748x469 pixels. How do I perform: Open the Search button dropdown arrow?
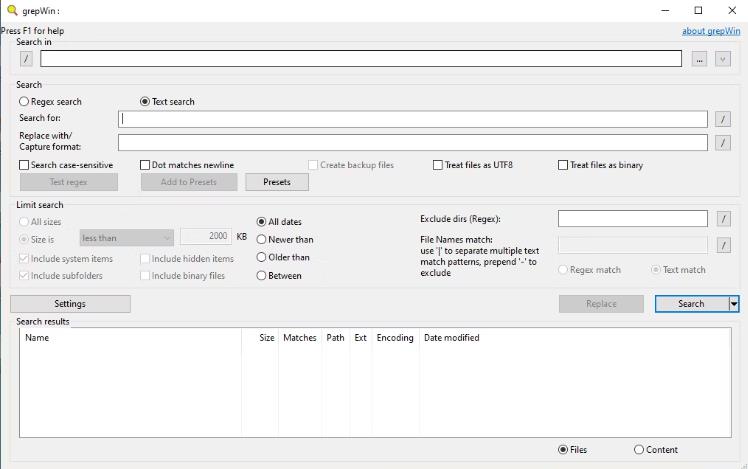click(734, 304)
